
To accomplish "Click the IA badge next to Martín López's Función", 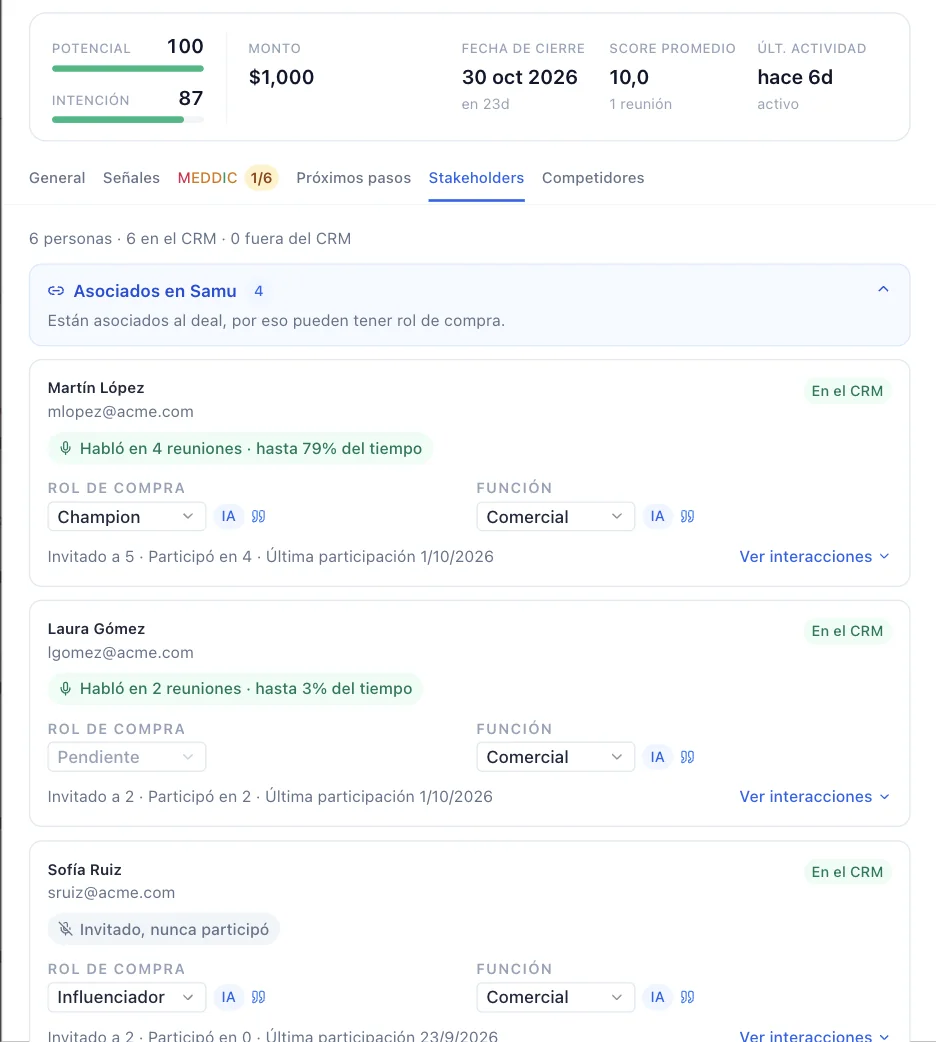I will (x=657, y=516).
